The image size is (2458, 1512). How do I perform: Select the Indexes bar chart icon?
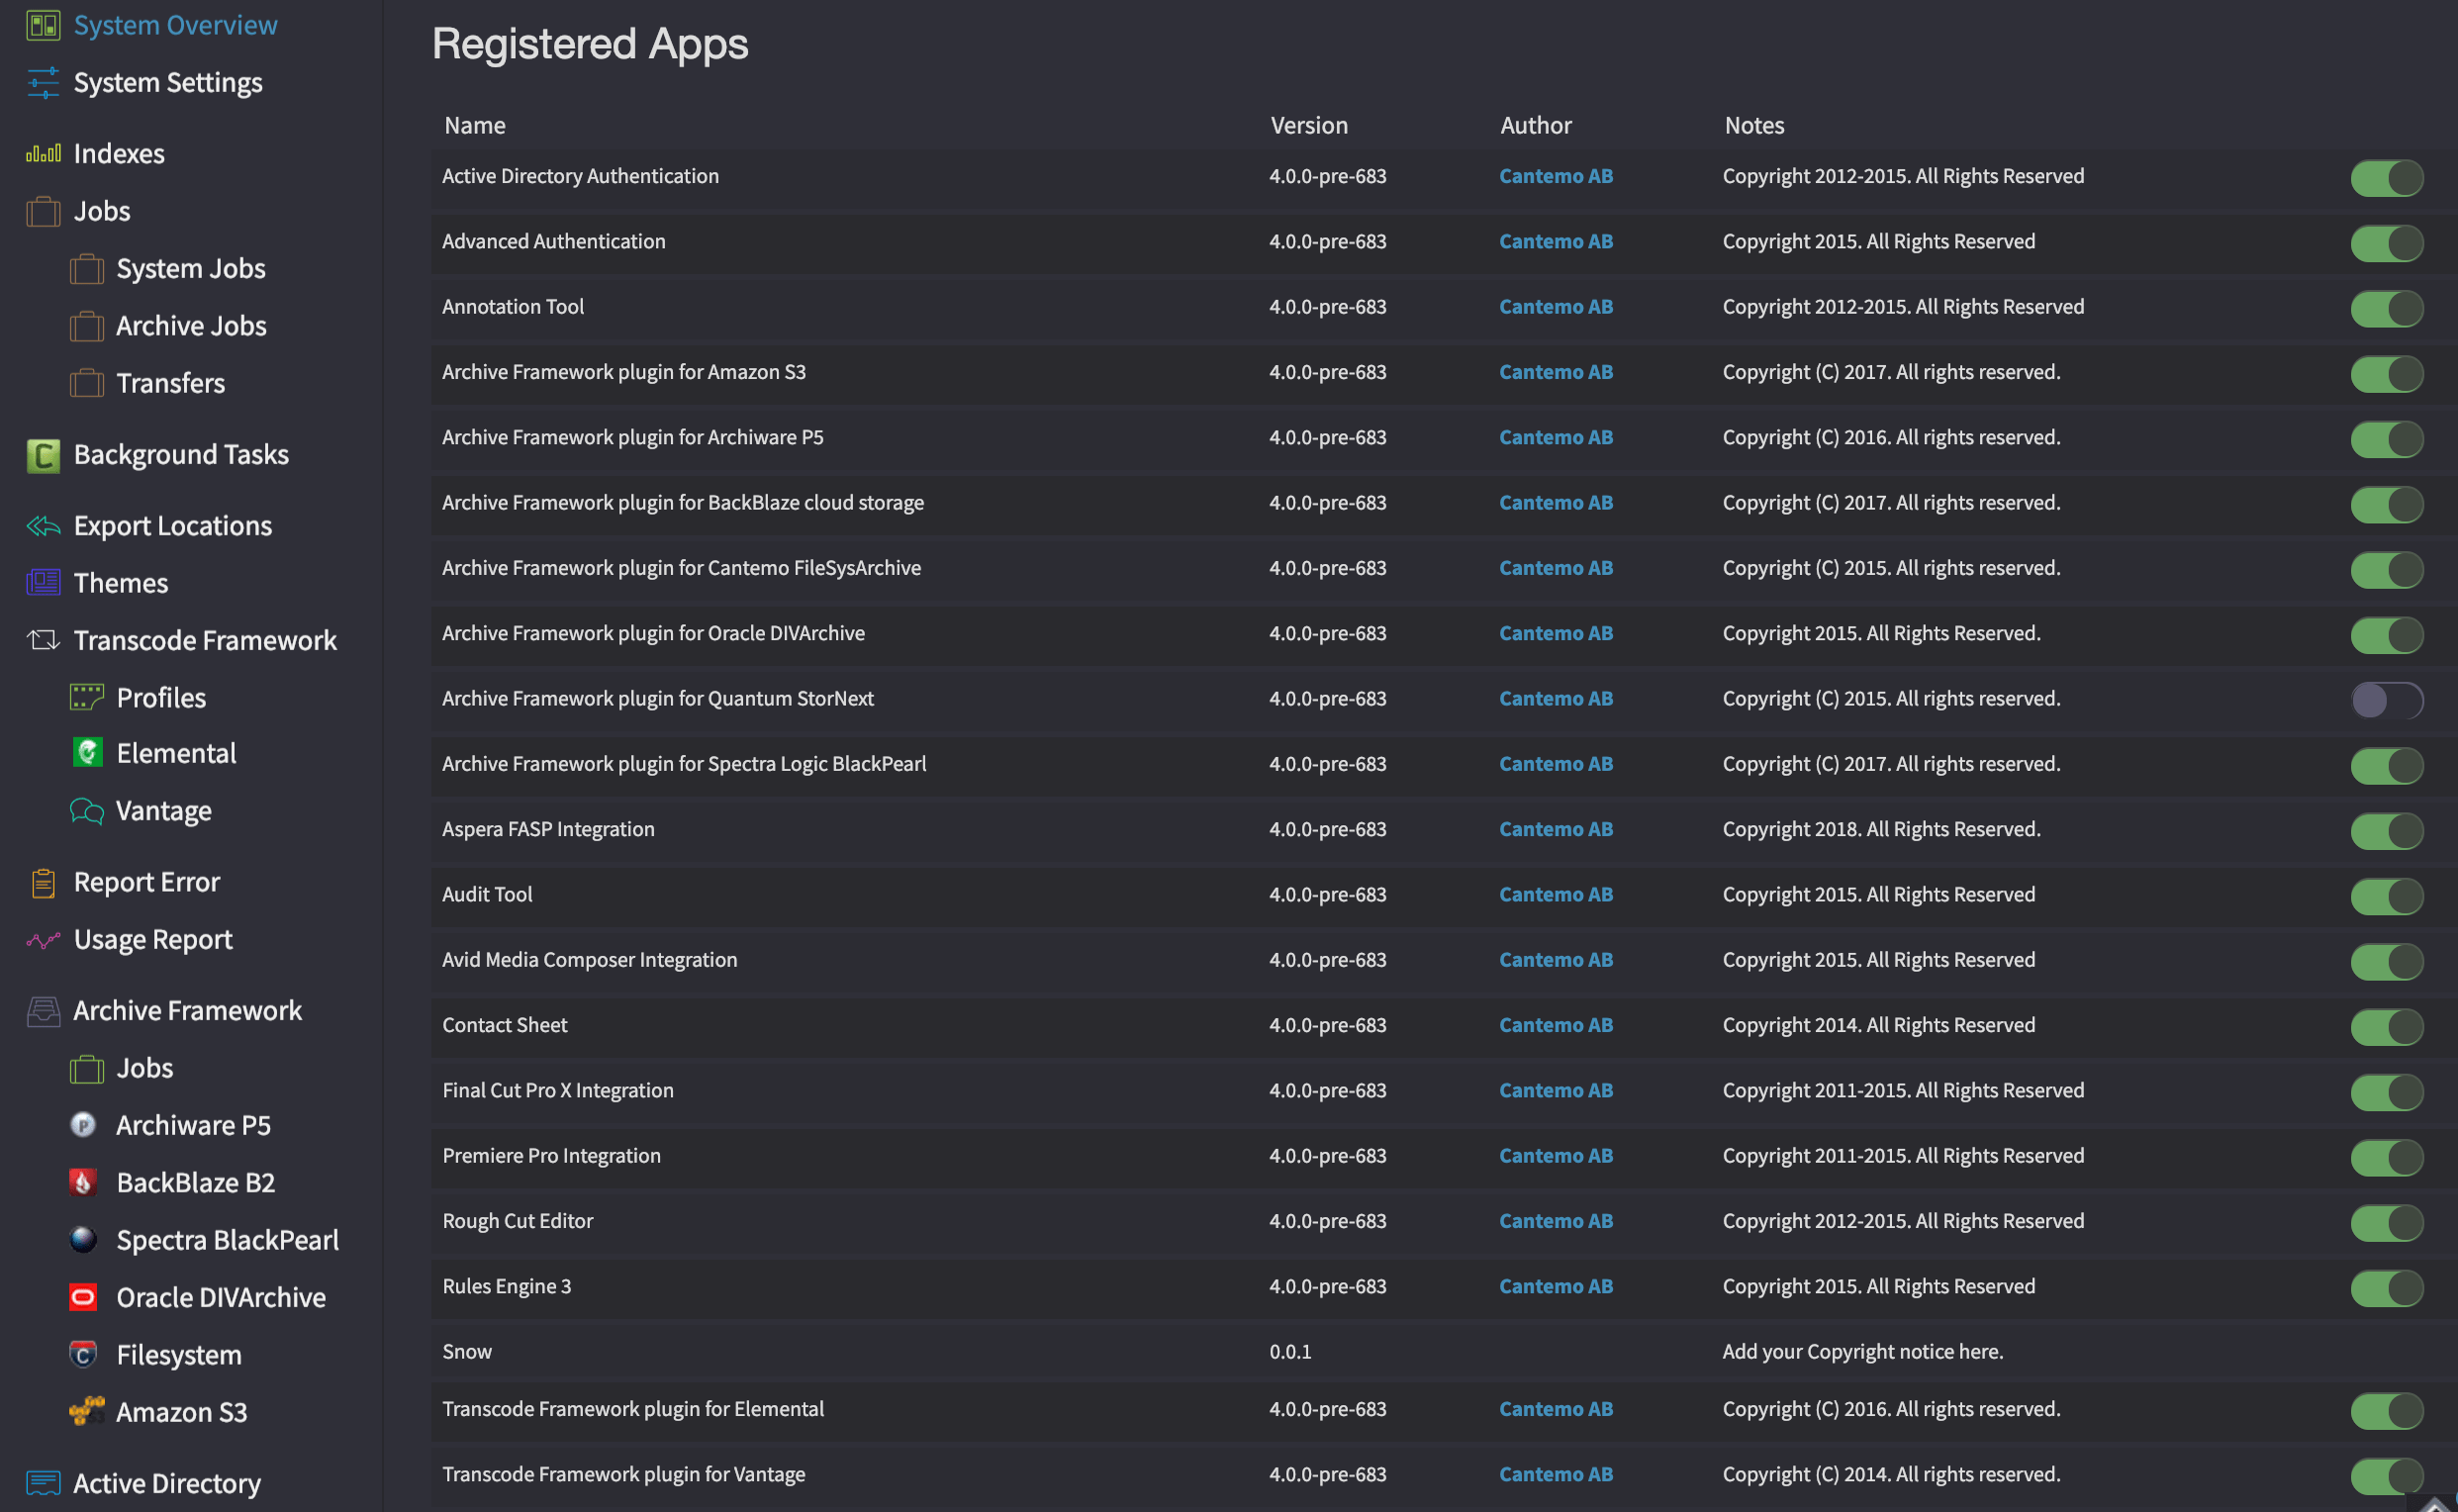pos(42,153)
